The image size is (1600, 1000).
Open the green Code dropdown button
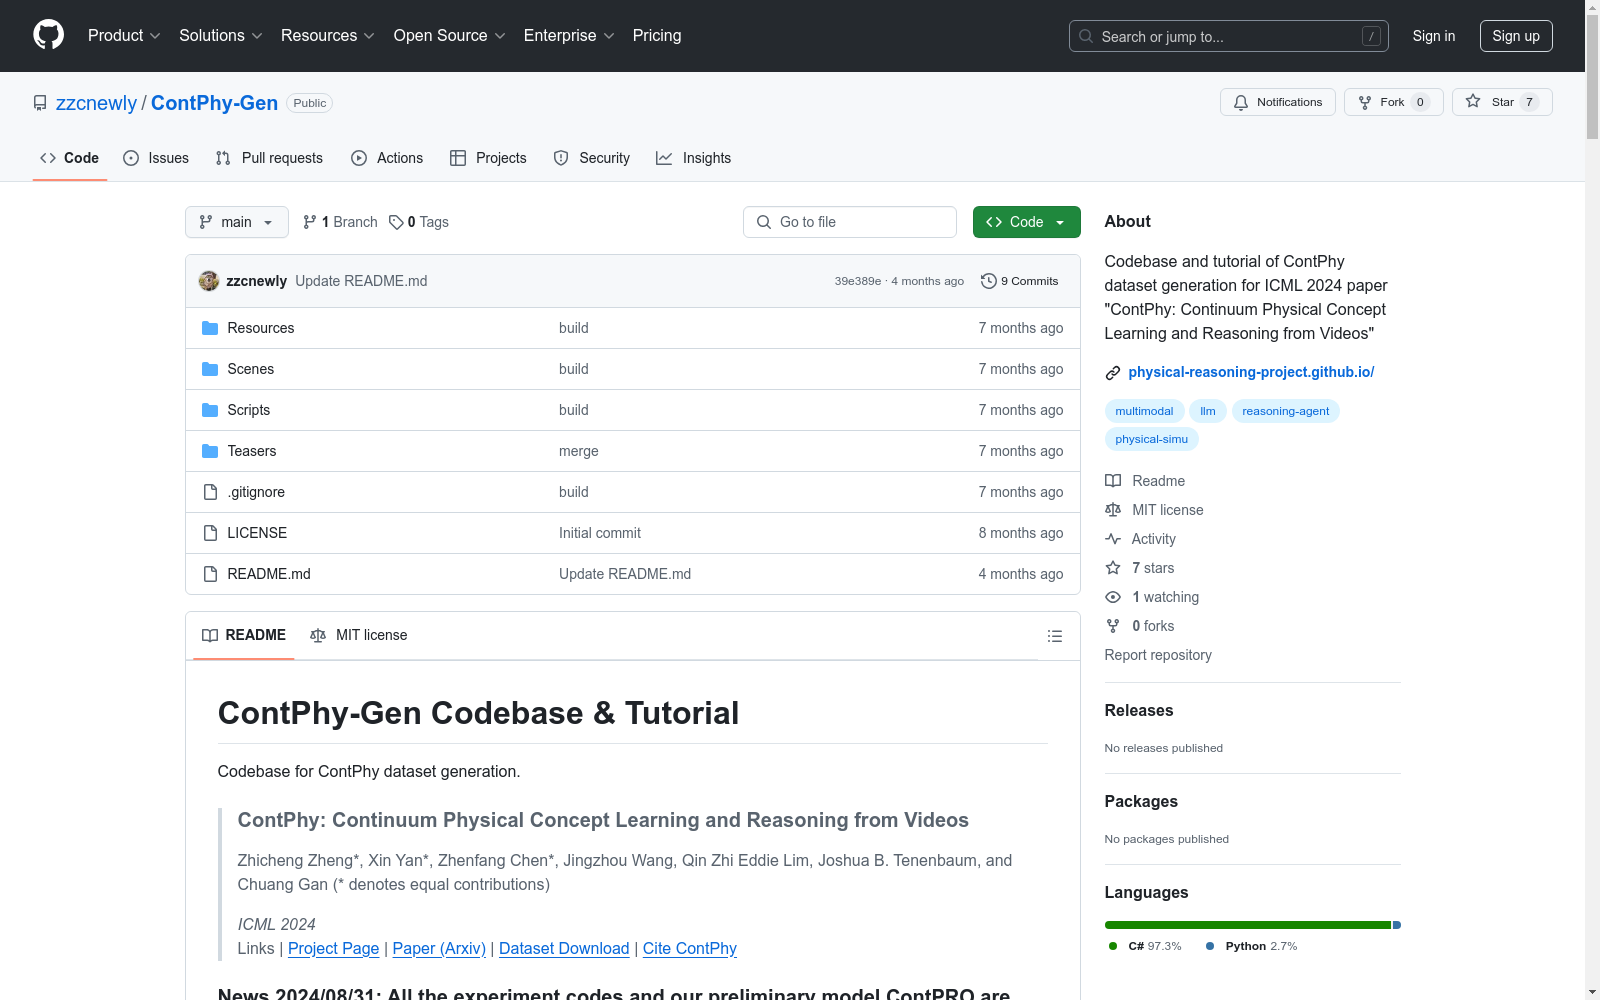(x=1026, y=222)
